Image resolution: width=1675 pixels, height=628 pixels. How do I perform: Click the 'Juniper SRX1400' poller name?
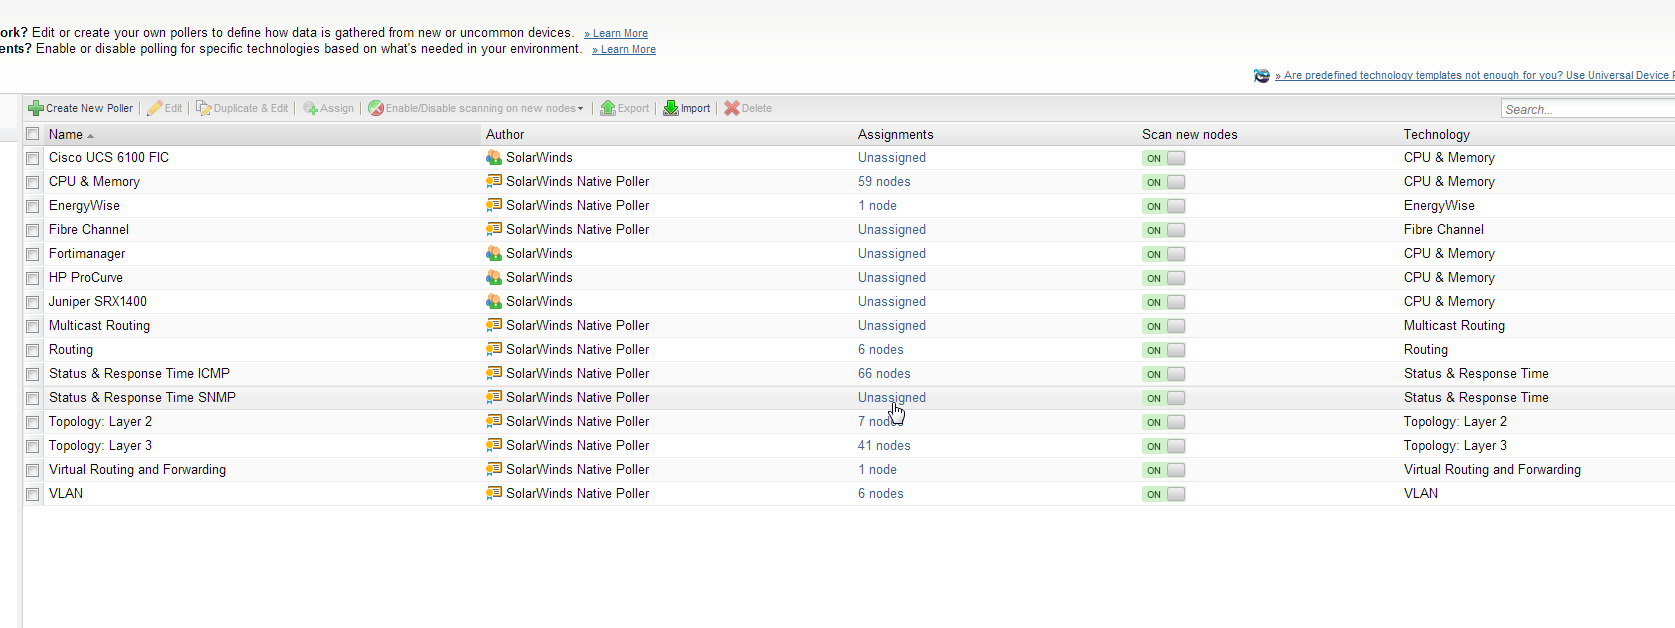[x=98, y=301]
